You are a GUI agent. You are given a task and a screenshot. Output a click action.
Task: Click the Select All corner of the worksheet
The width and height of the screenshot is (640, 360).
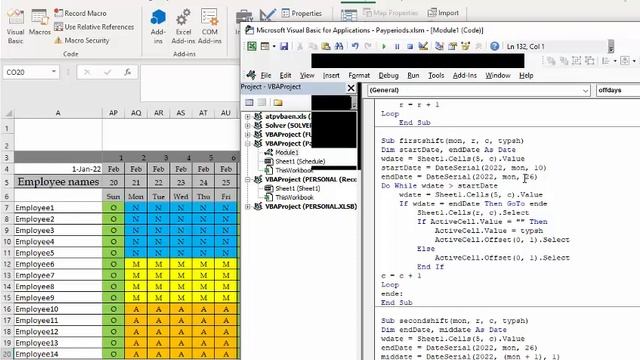7,113
